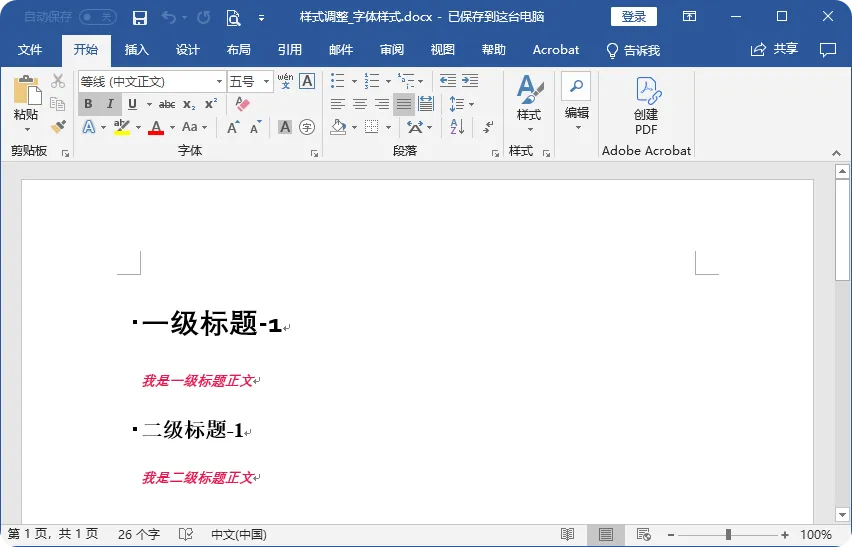Expand Paste options arrow
This screenshot has height=547, width=852.
(27, 130)
